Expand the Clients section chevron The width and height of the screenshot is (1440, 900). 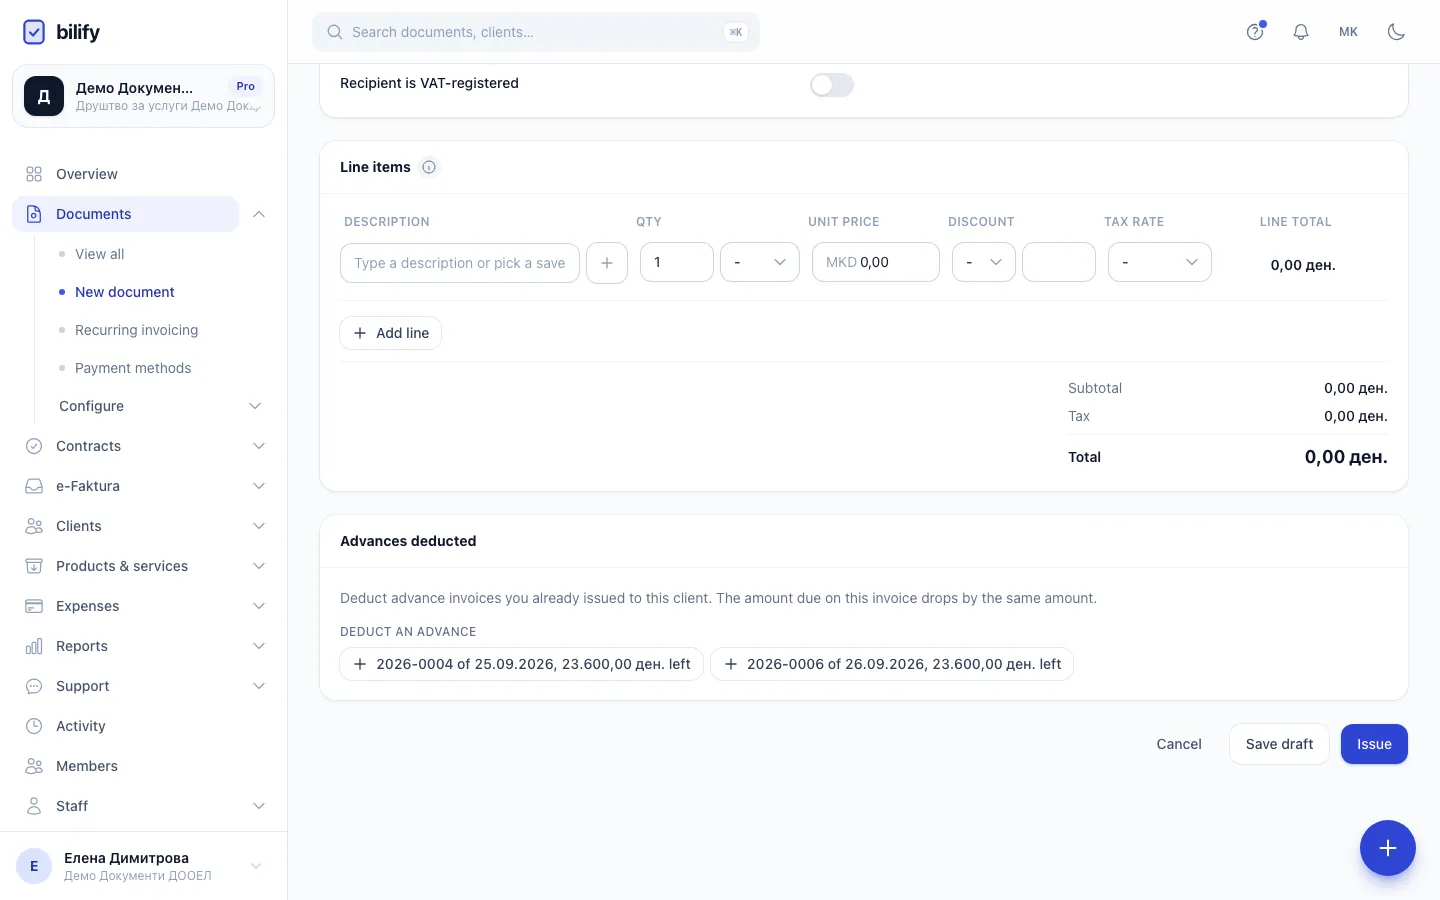pos(259,526)
